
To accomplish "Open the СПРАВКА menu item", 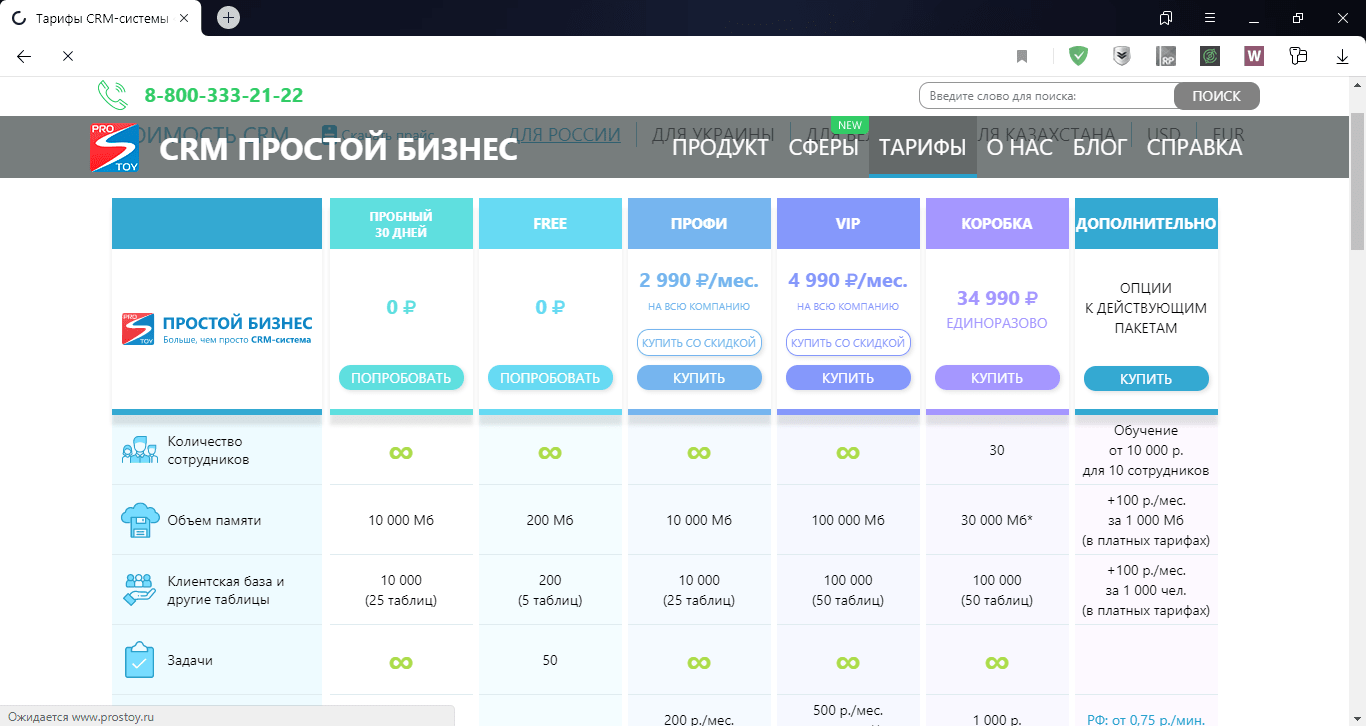I will coord(1194,148).
